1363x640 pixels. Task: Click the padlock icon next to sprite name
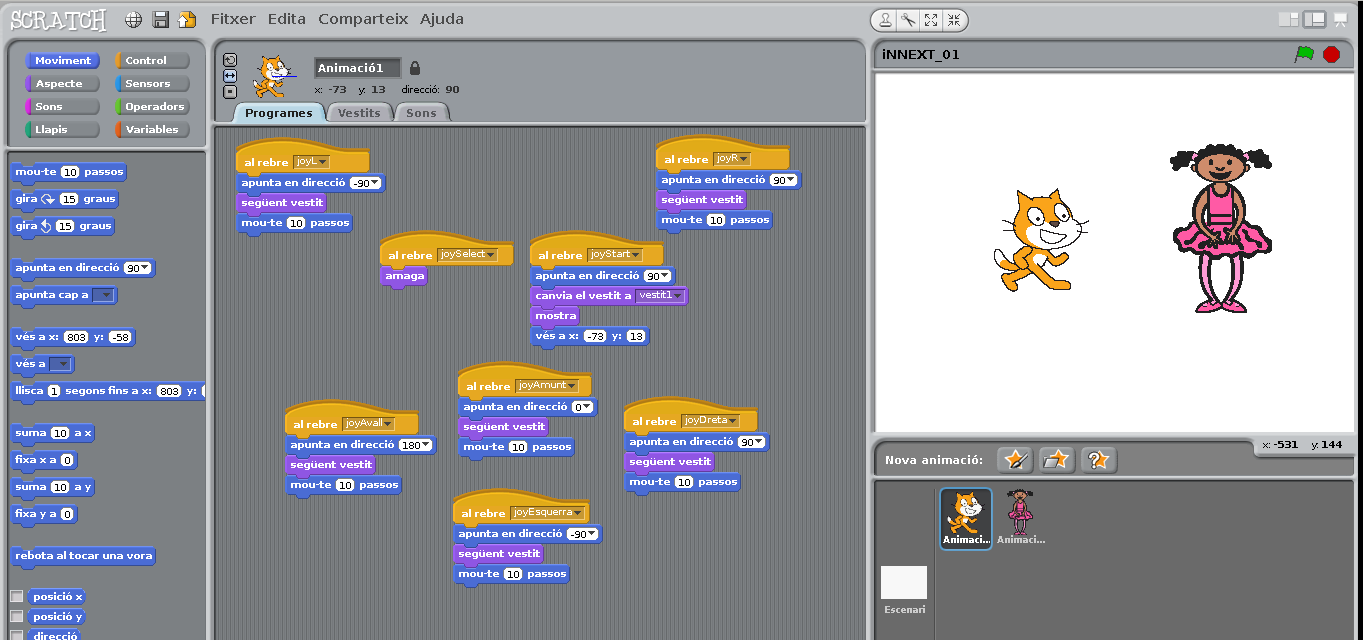click(x=415, y=68)
